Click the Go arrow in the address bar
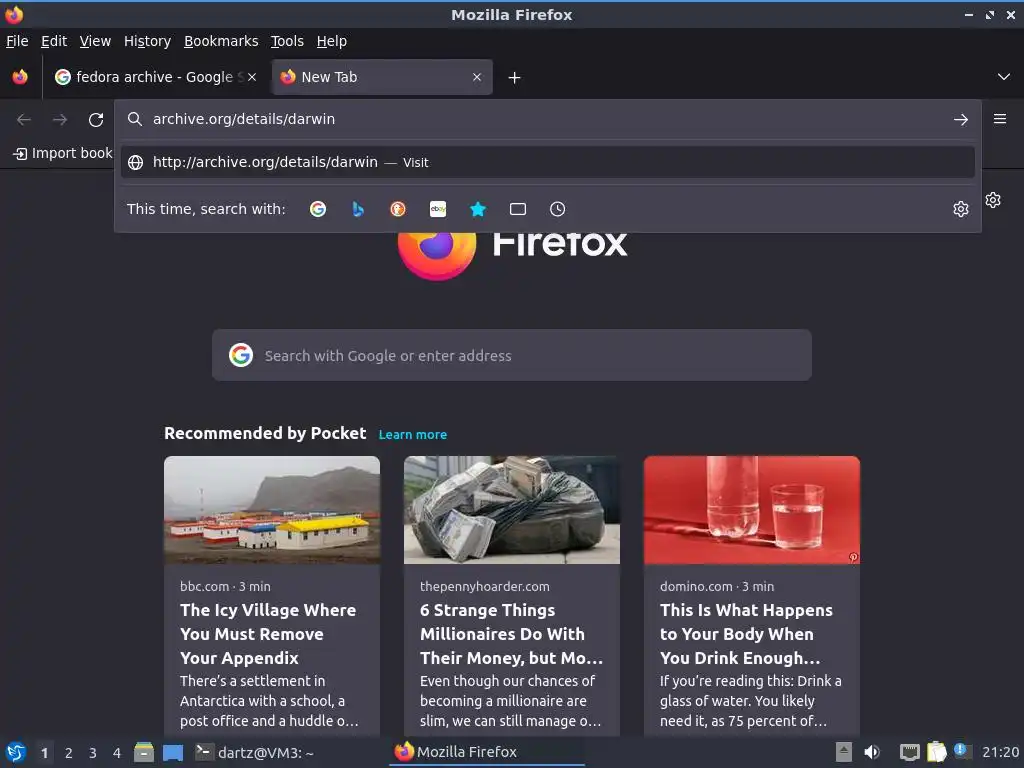The image size is (1024, 768). coord(961,120)
